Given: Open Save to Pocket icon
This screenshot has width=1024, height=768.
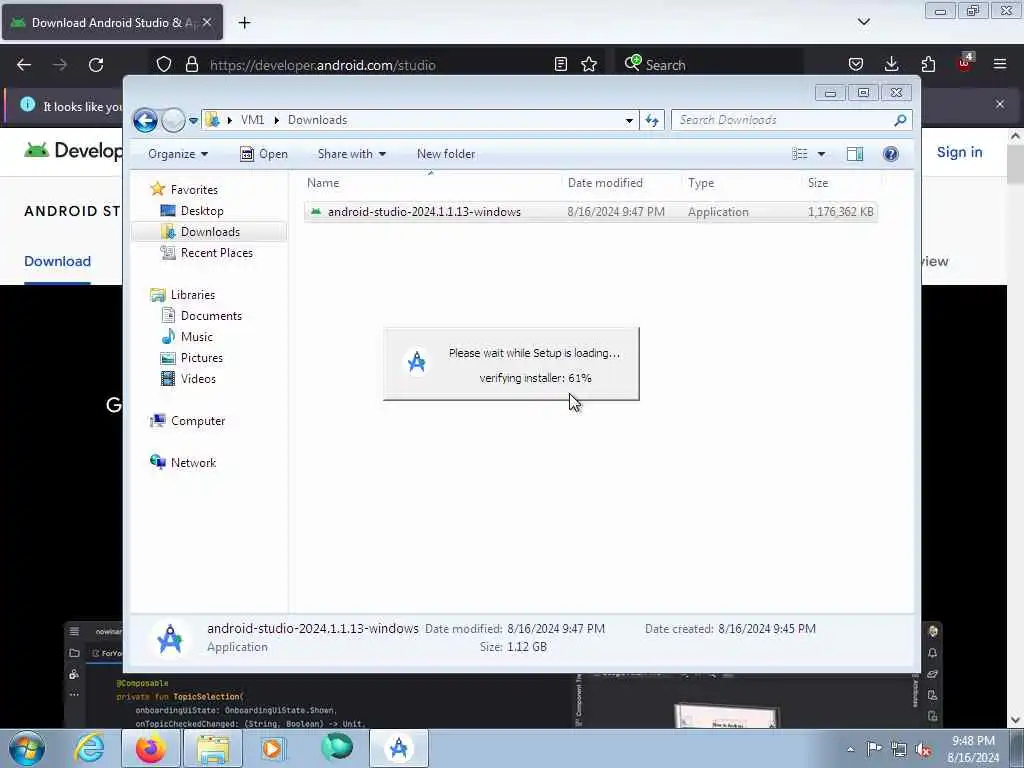Looking at the screenshot, I should click(x=856, y=64).
